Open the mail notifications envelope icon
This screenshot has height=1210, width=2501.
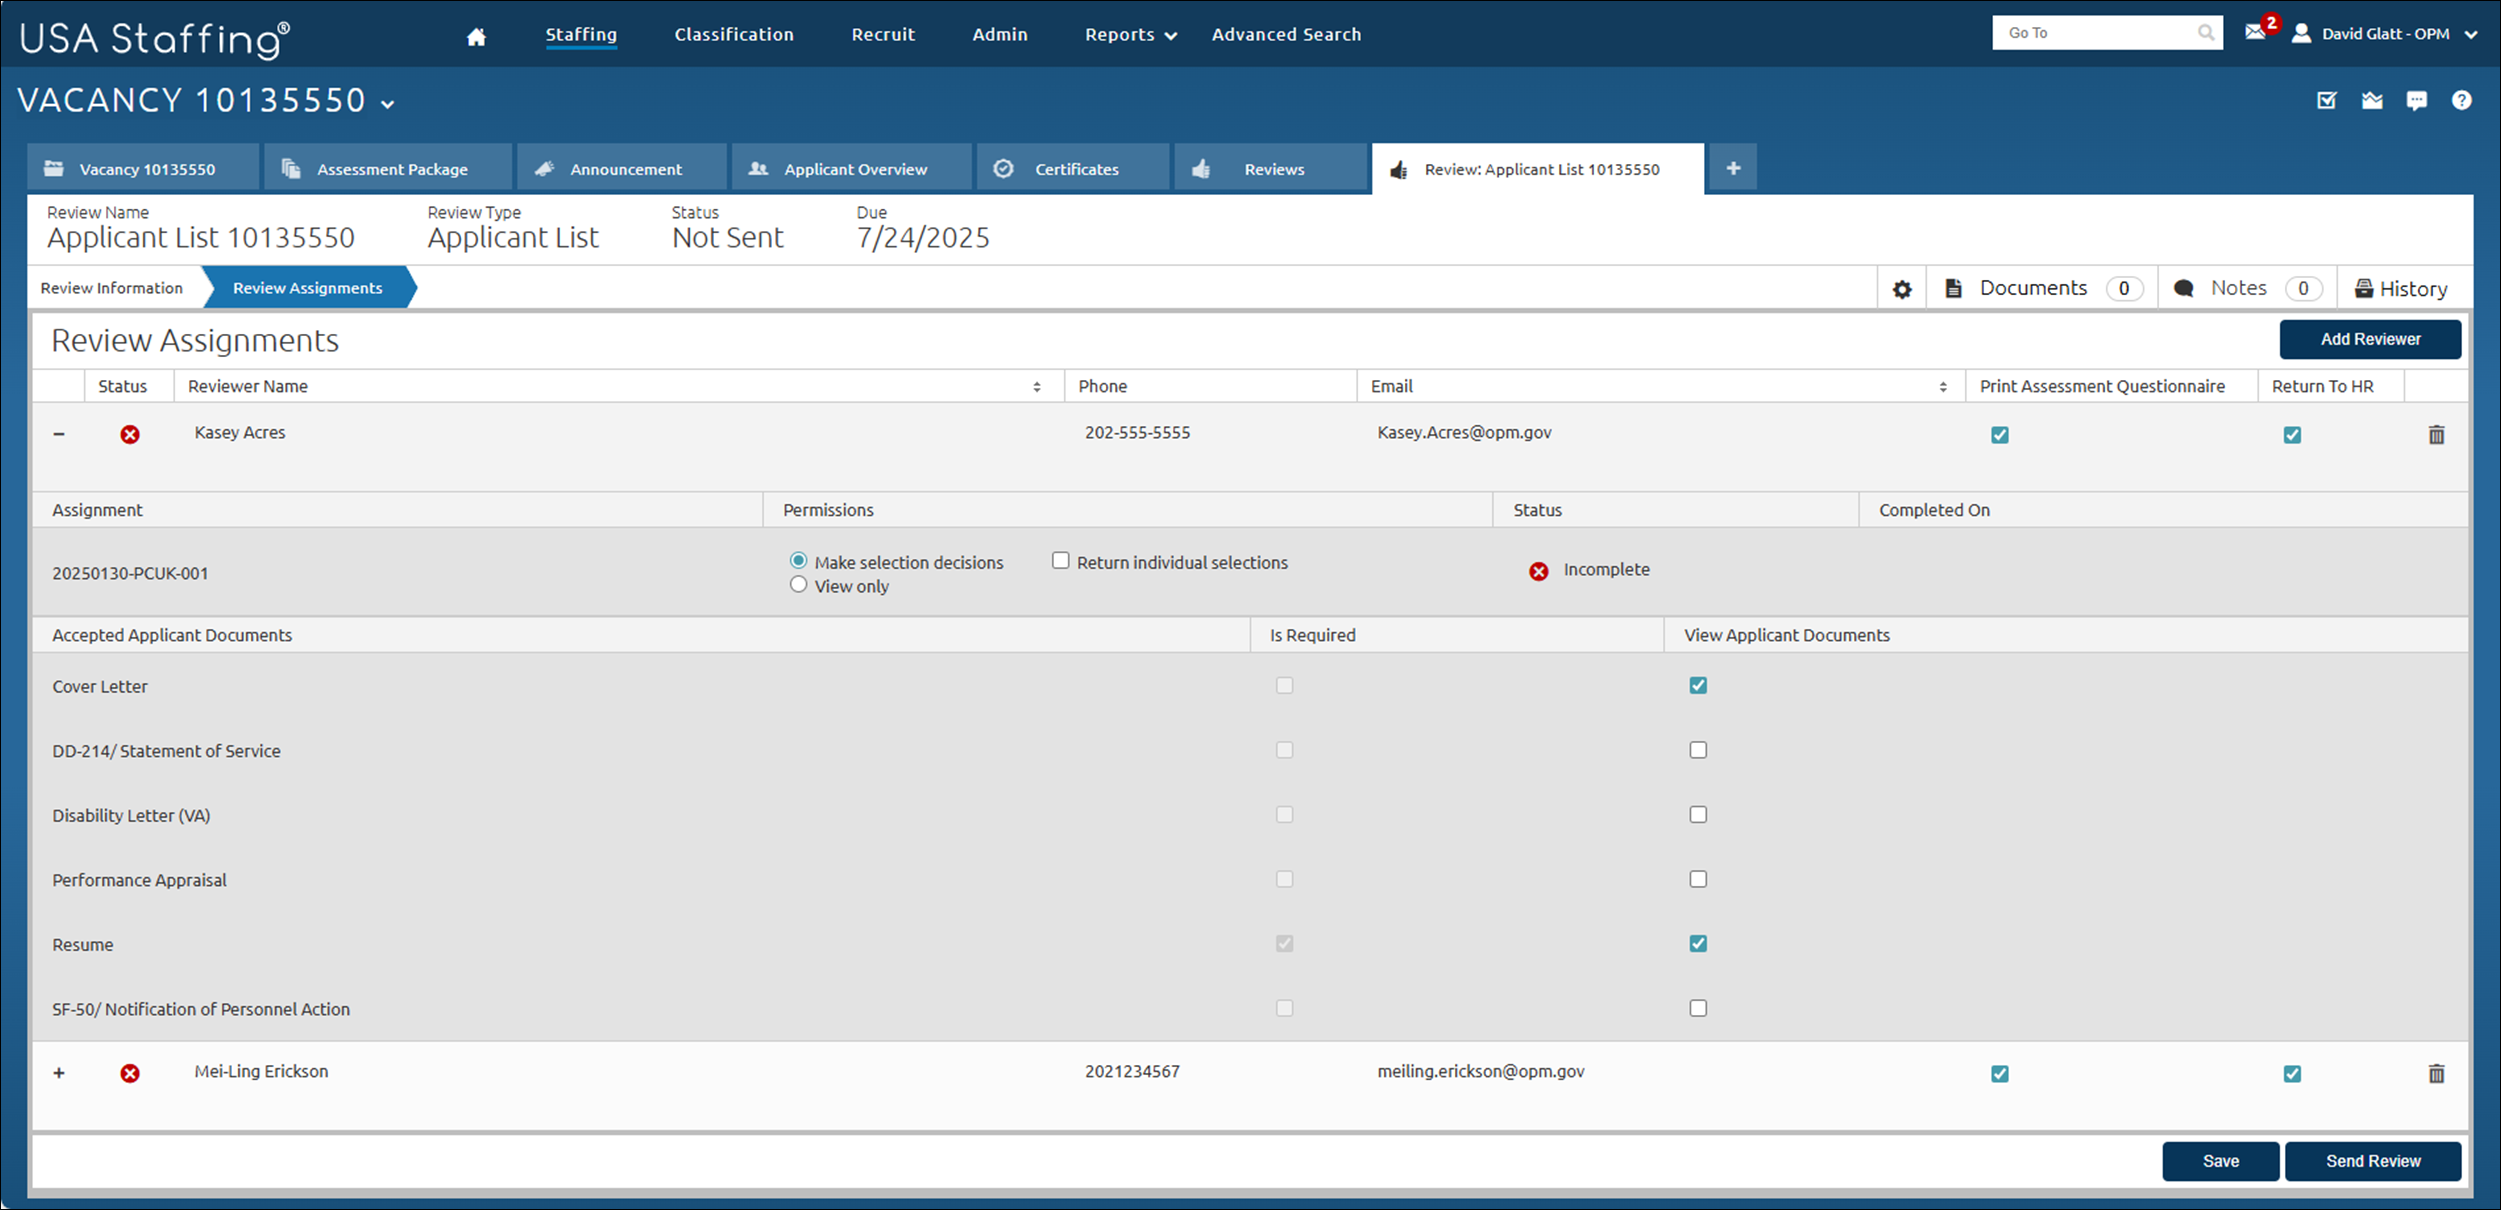(2255, 33)
